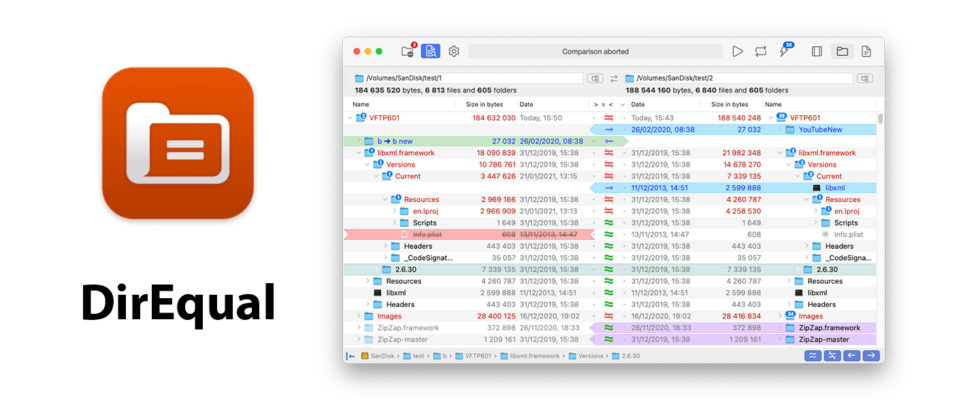Image resolution: width=980 pixels, height=420 pixels.
Task: Select the 'b → b new' green row
Action: coord(485,141)
